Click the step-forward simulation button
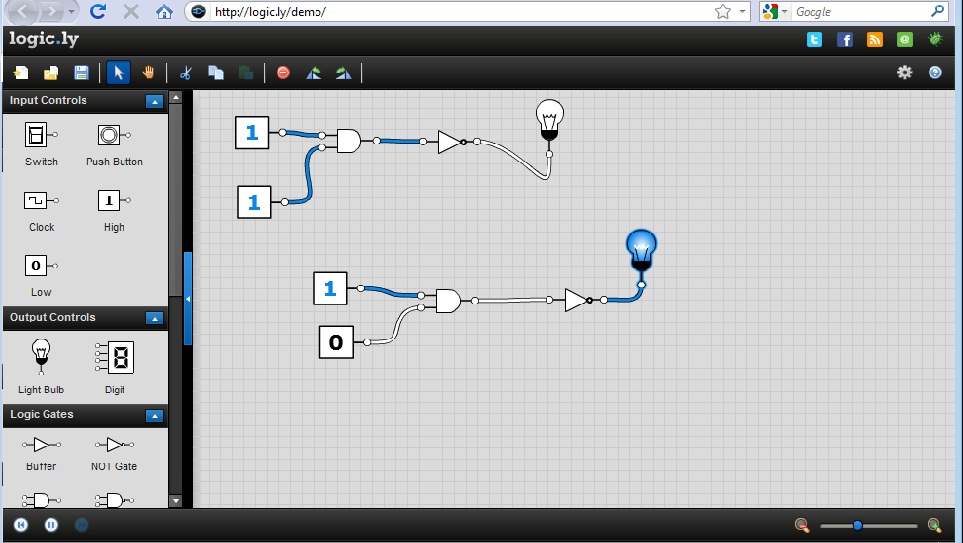This screenshot has height=543, width=963. (x=81, y=525)
